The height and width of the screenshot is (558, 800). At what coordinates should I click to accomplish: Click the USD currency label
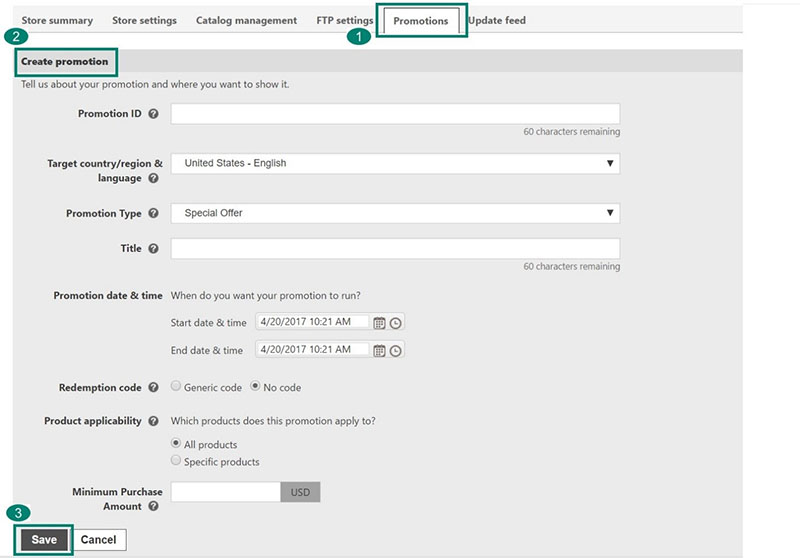pyautogui.click(x=301, y=492)
